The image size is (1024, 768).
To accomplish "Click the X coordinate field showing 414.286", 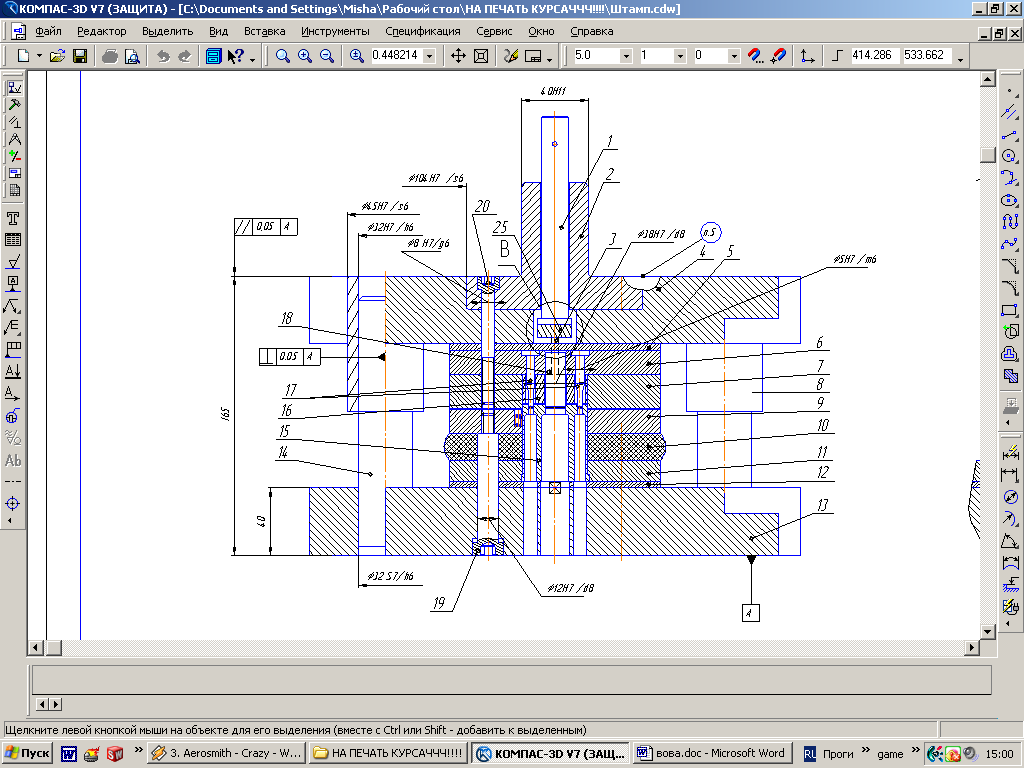I will 875,56.
